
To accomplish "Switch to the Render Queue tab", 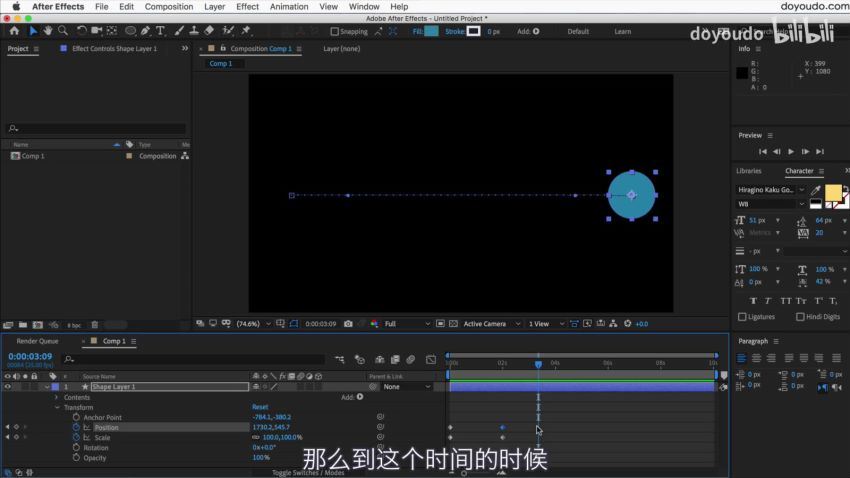I will pyautogui.click(x=37, y=341).
